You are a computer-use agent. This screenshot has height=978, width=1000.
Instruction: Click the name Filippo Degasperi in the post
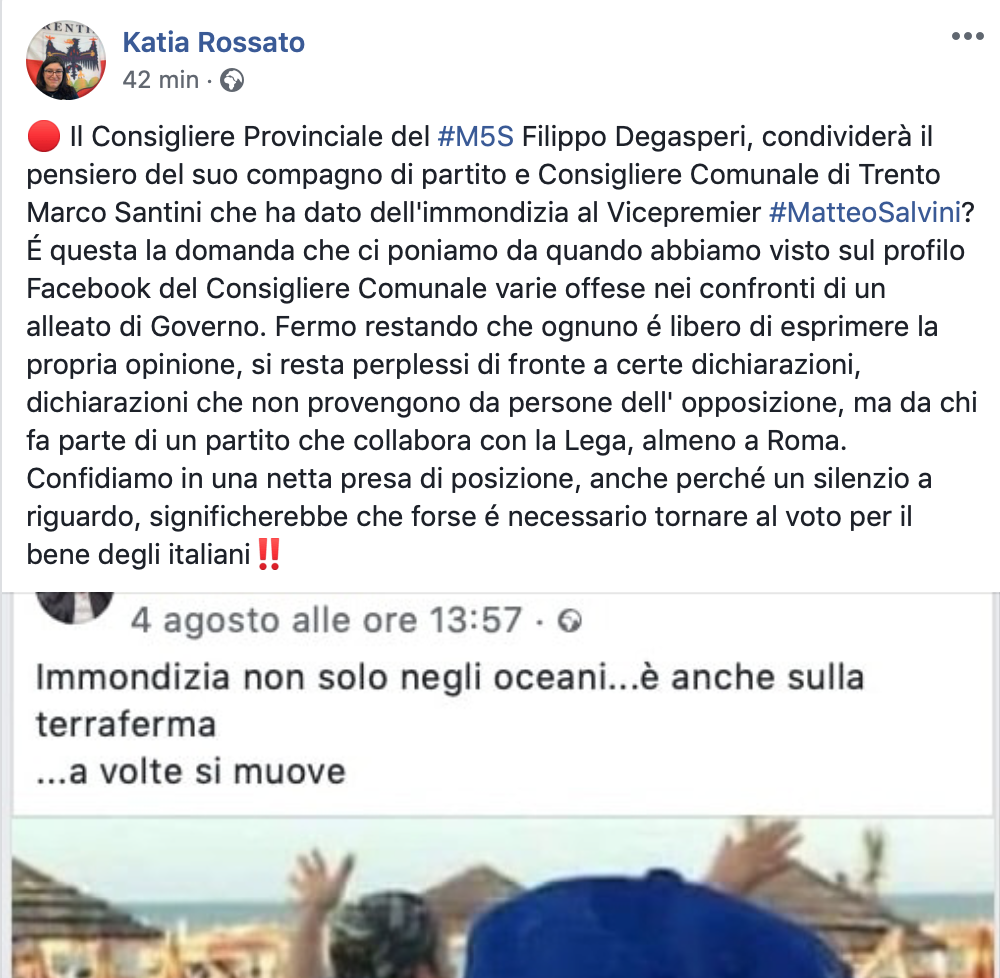pyautogui.click(x=637, y=136)
